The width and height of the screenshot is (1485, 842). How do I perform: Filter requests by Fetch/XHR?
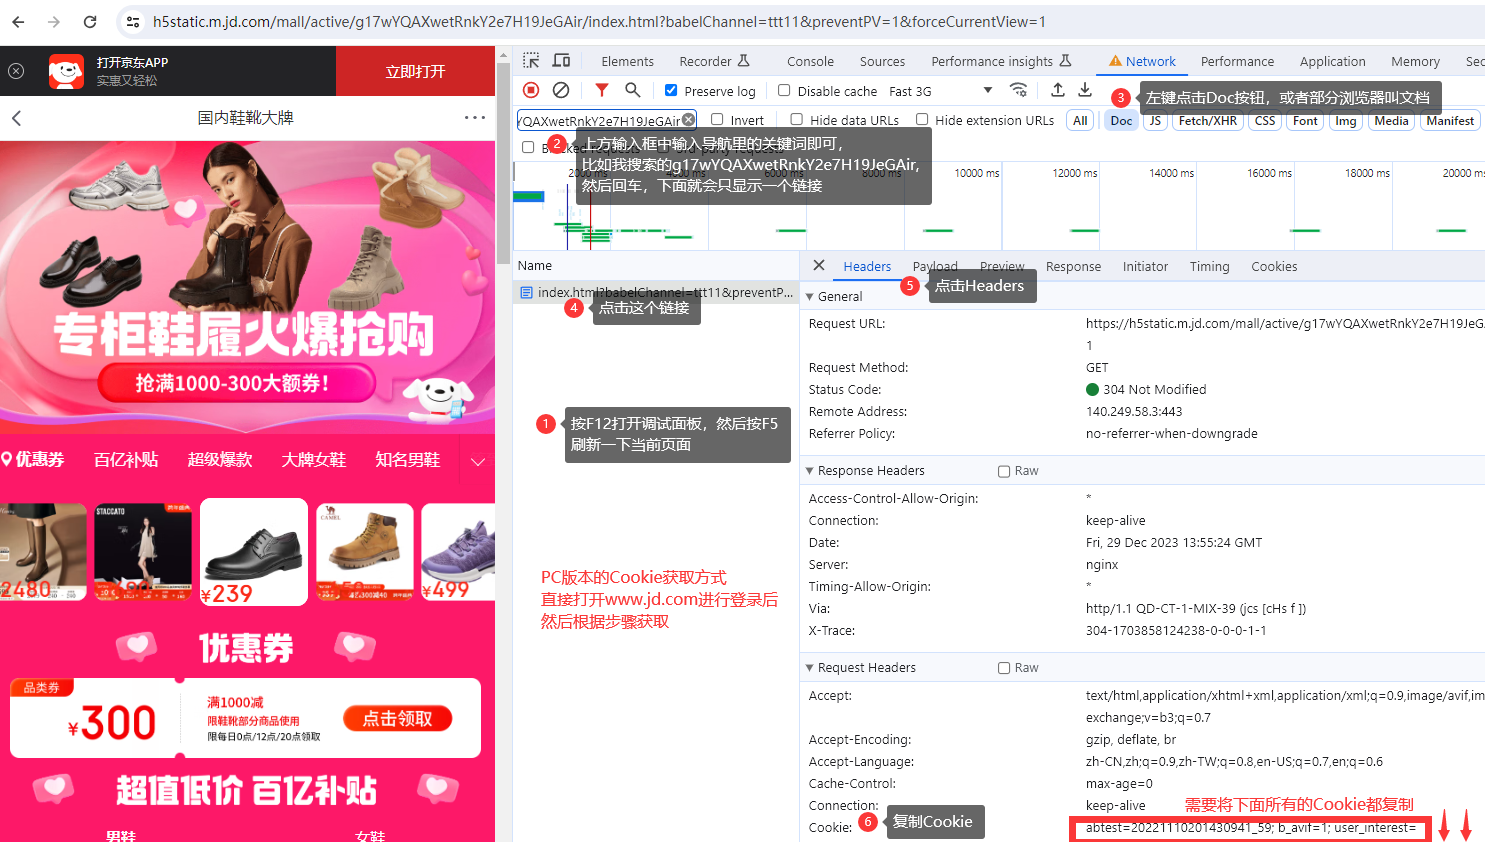tap(1207, 120)
